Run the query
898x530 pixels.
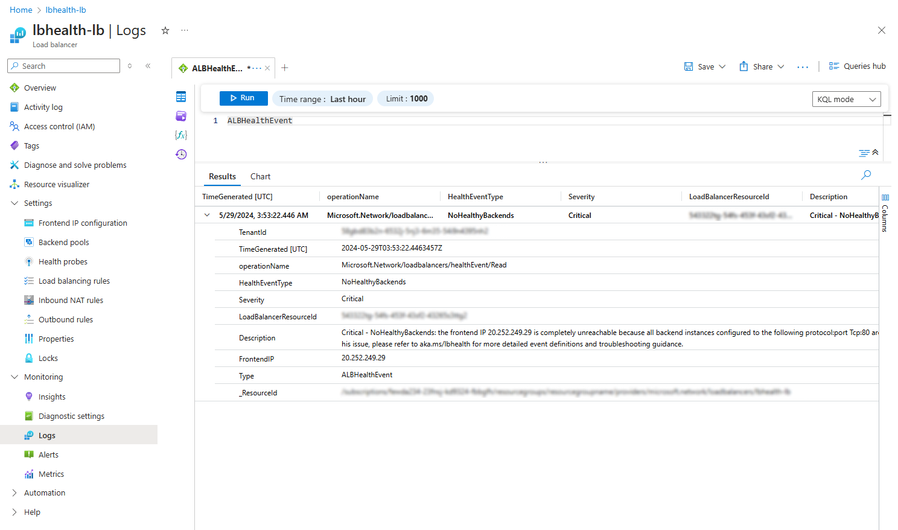pyautogui.click(x=243, y=98)
